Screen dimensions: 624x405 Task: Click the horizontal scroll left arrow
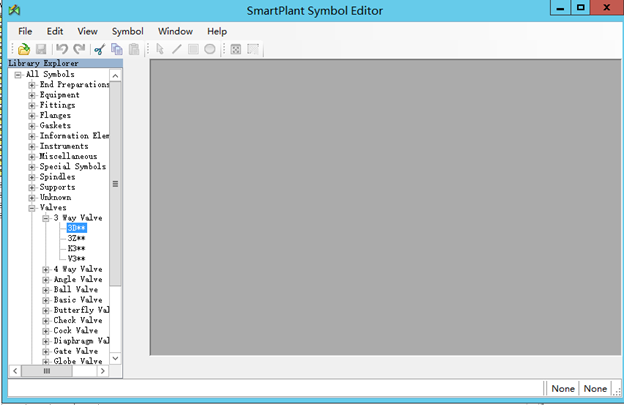(15, 371)
